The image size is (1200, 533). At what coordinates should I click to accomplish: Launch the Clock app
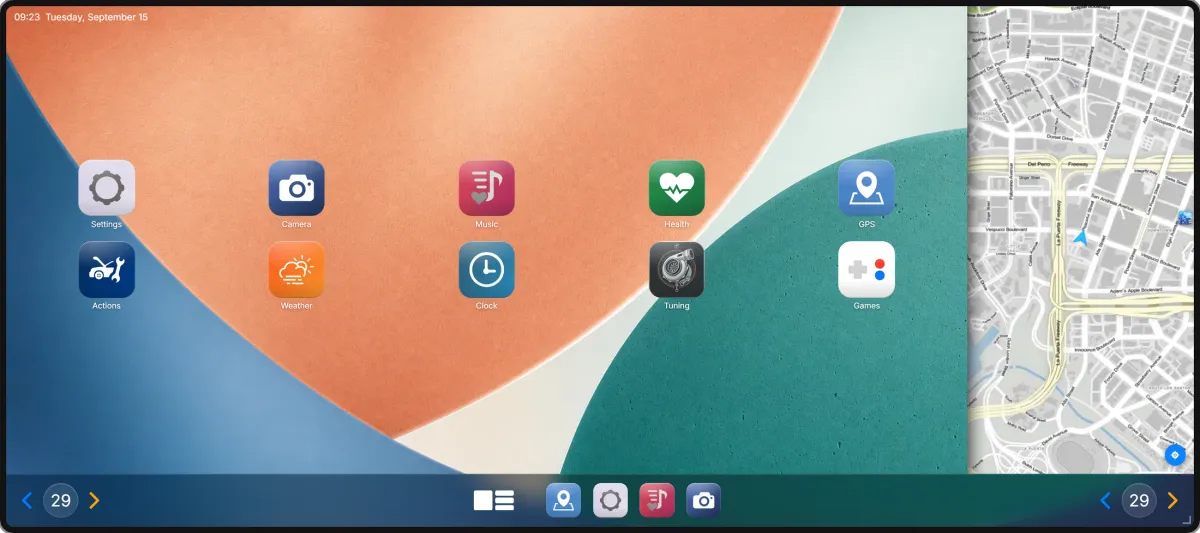point(486,270)
